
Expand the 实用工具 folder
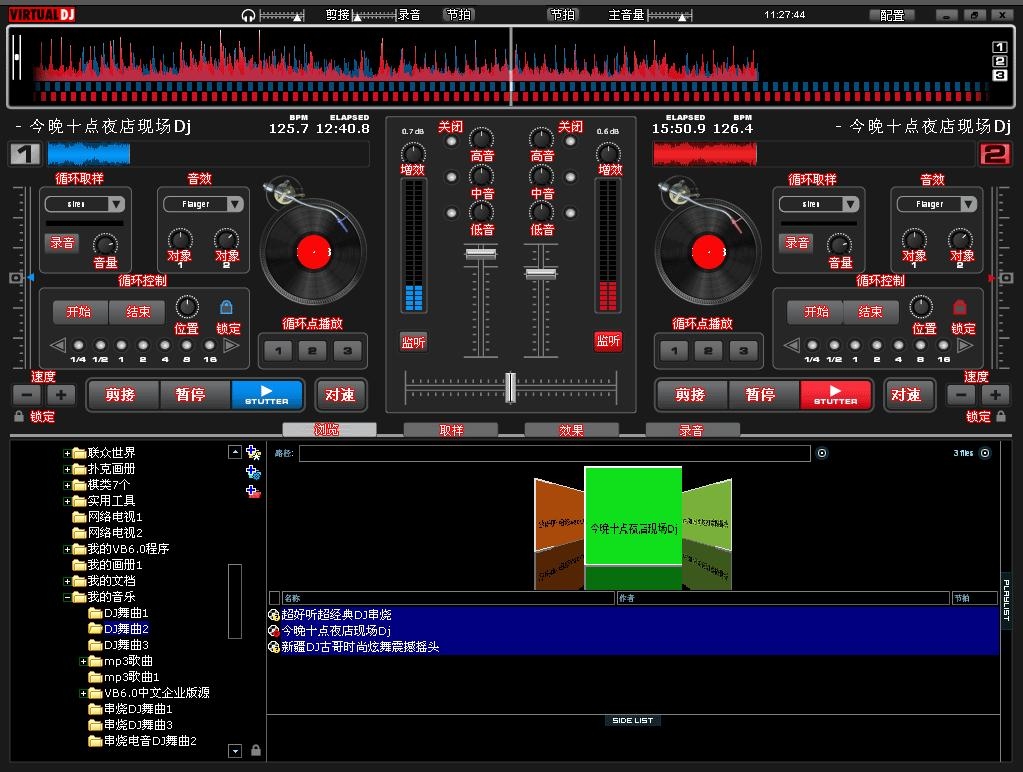67,501
